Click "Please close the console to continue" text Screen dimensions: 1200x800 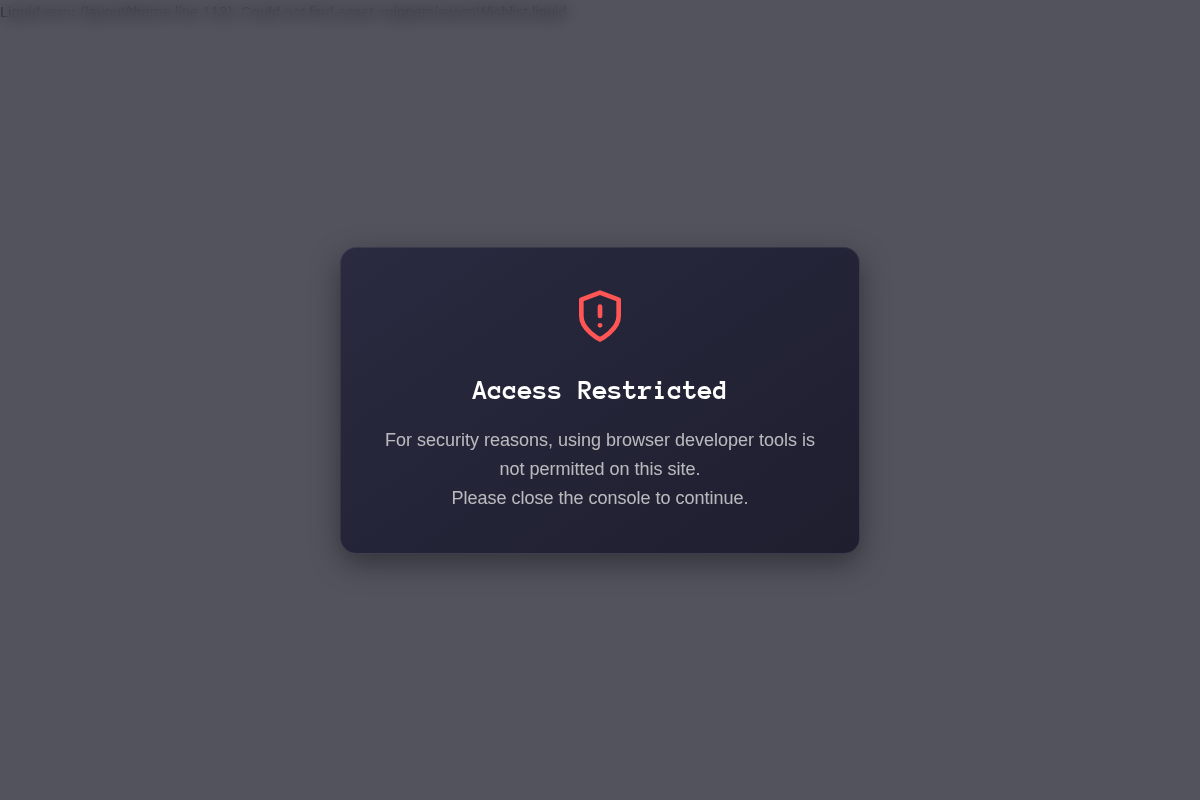(x=600, y=498)
